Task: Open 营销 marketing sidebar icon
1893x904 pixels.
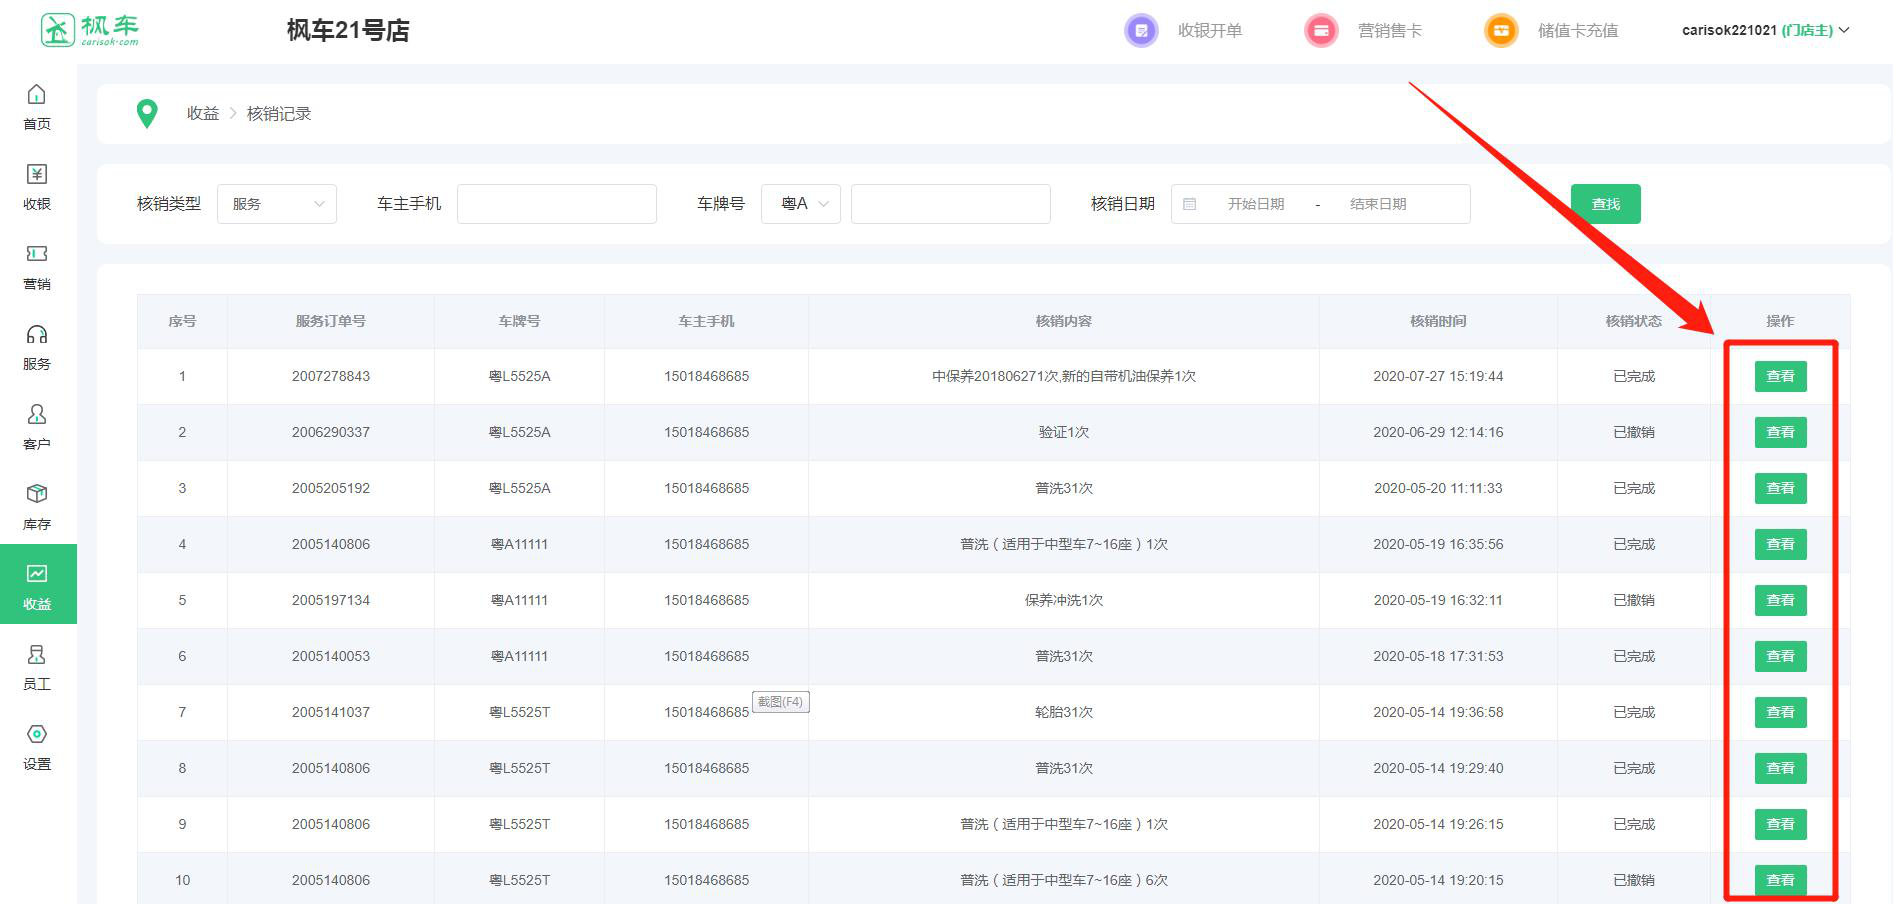Action: click(37, 254)
